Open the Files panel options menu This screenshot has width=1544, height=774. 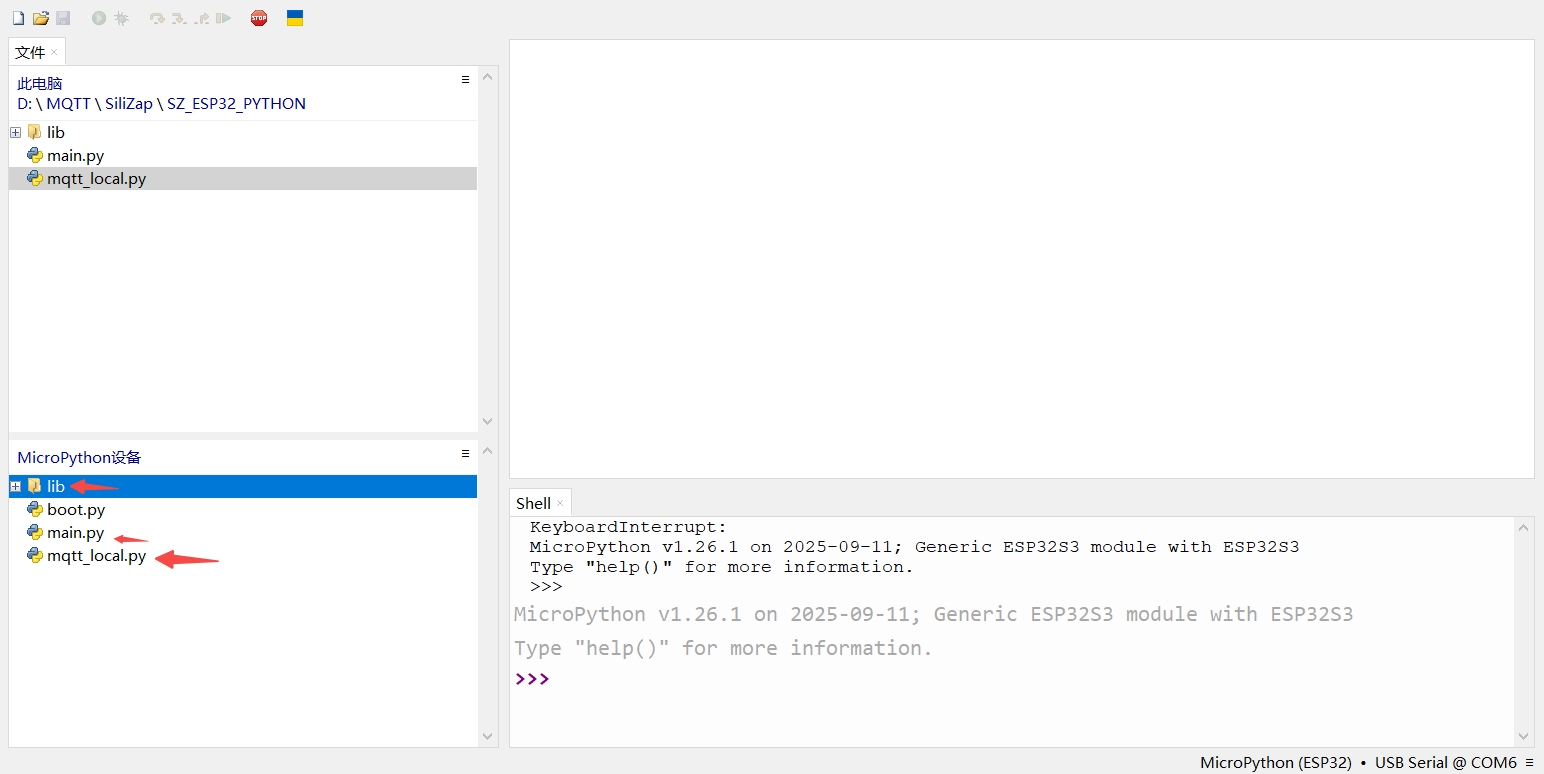[464, 79]
